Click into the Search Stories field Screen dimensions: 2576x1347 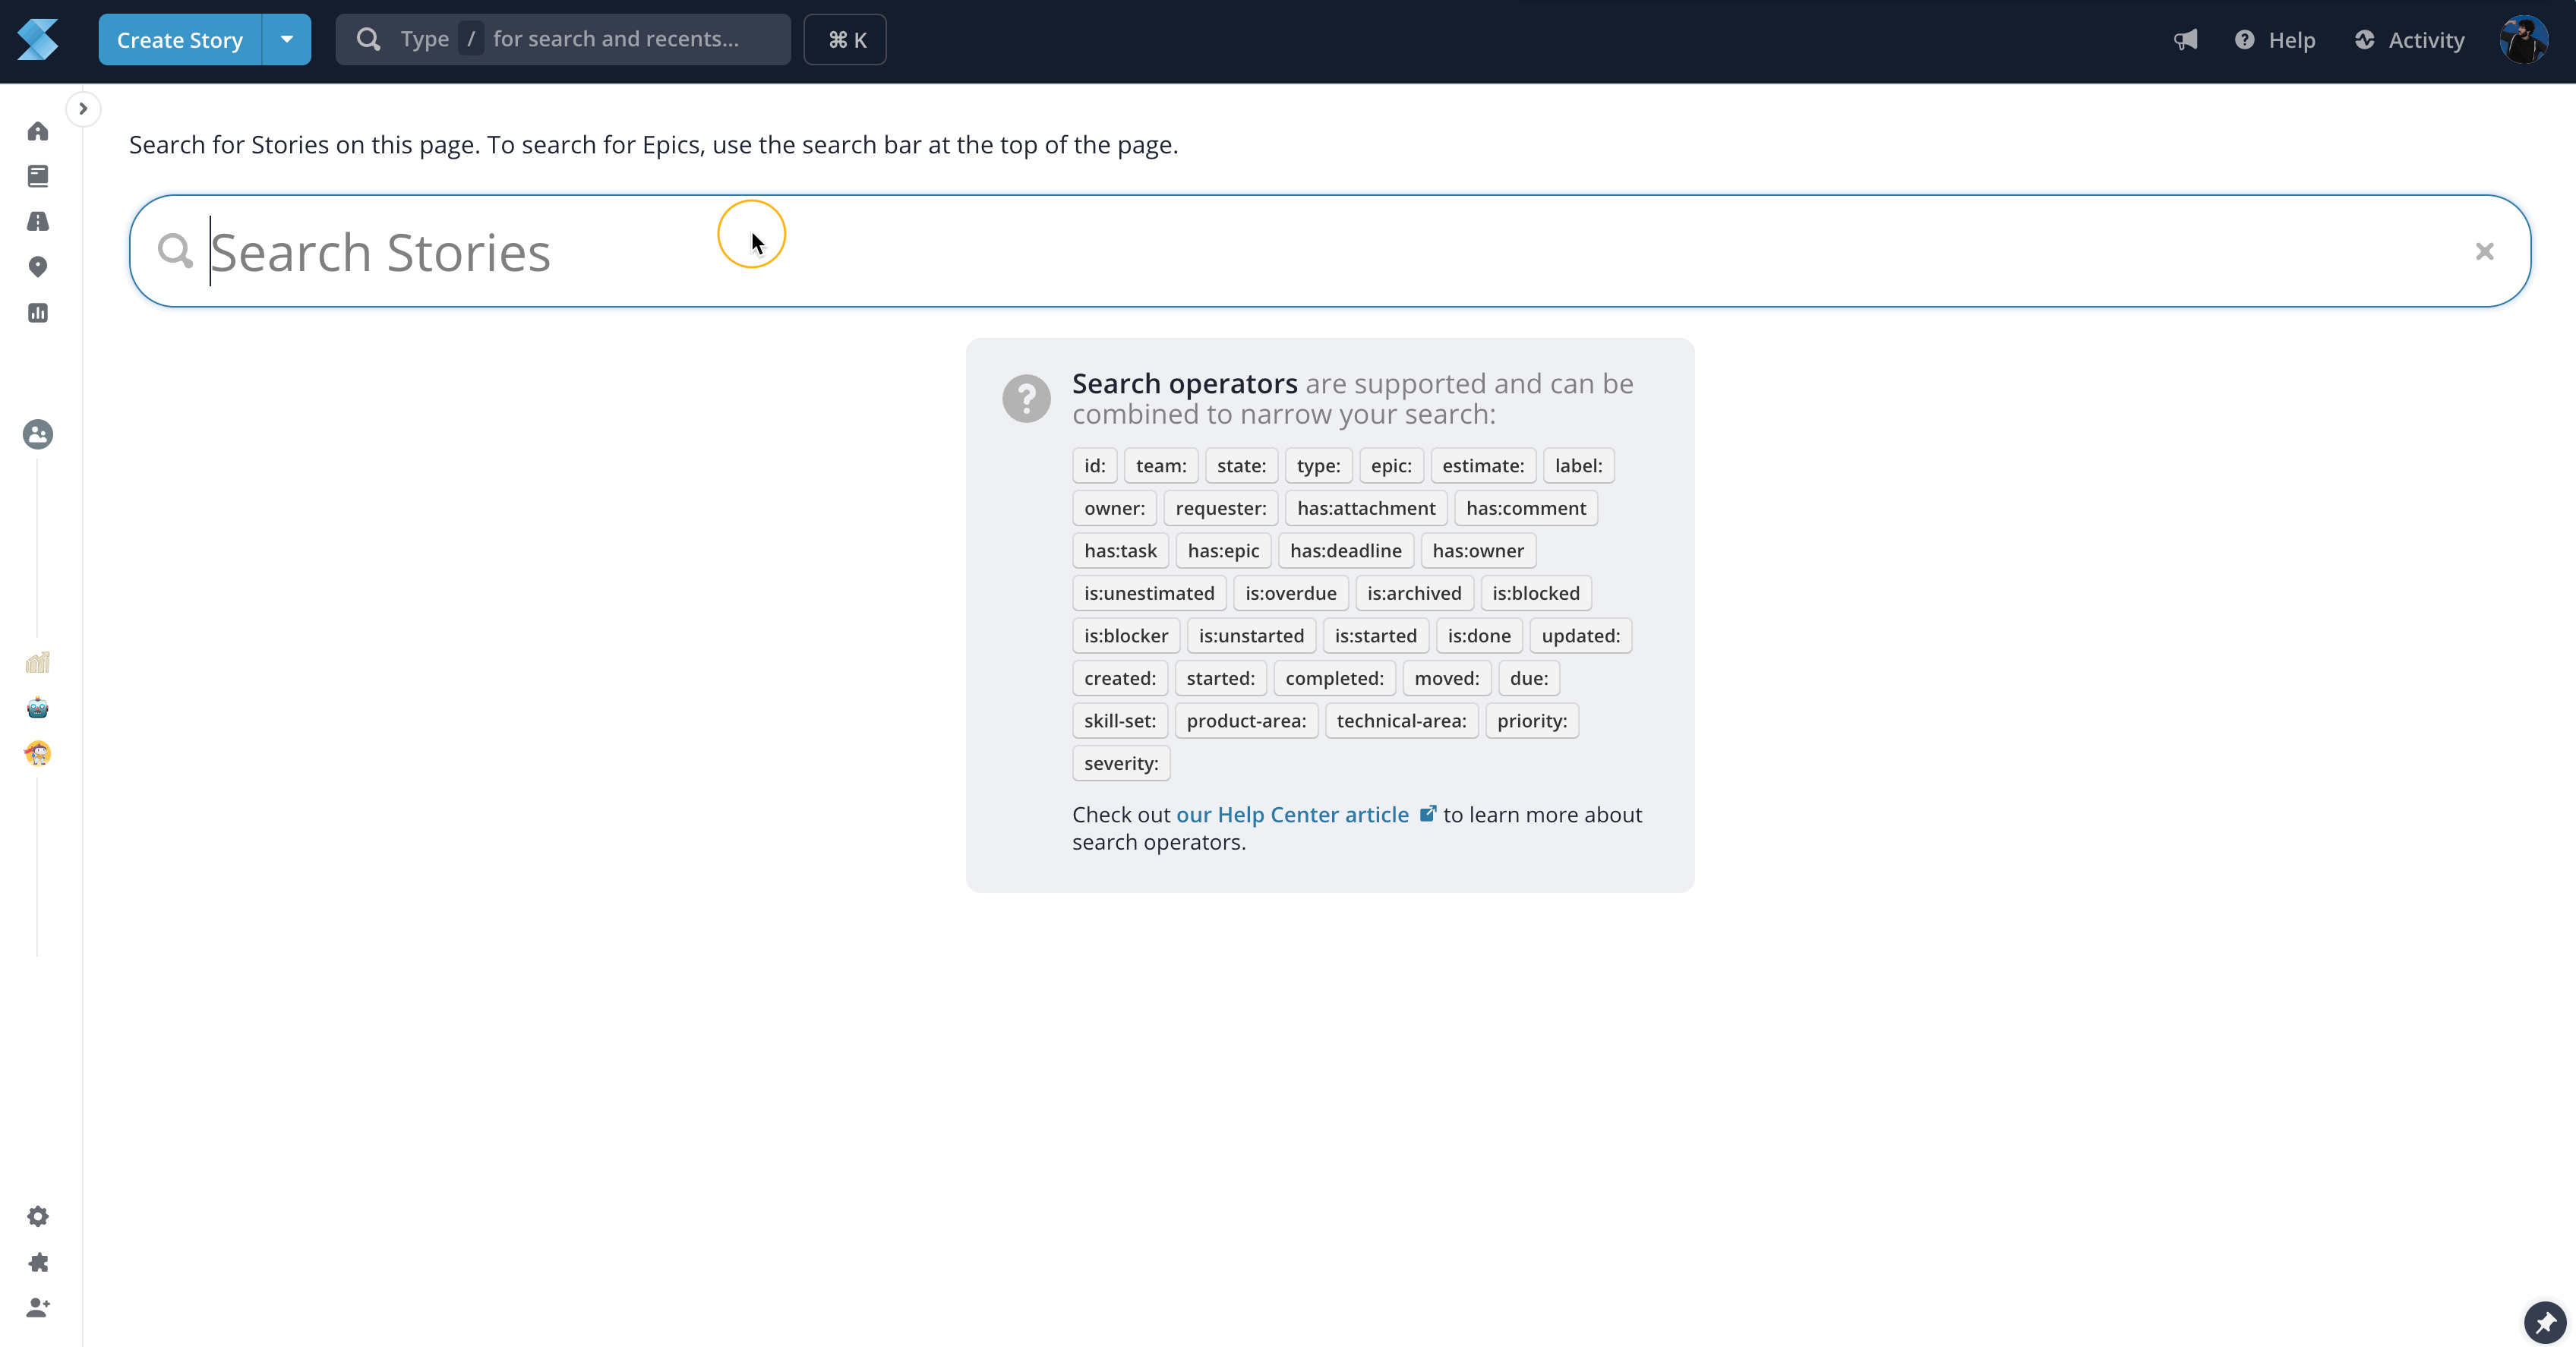coord(1330,251)
